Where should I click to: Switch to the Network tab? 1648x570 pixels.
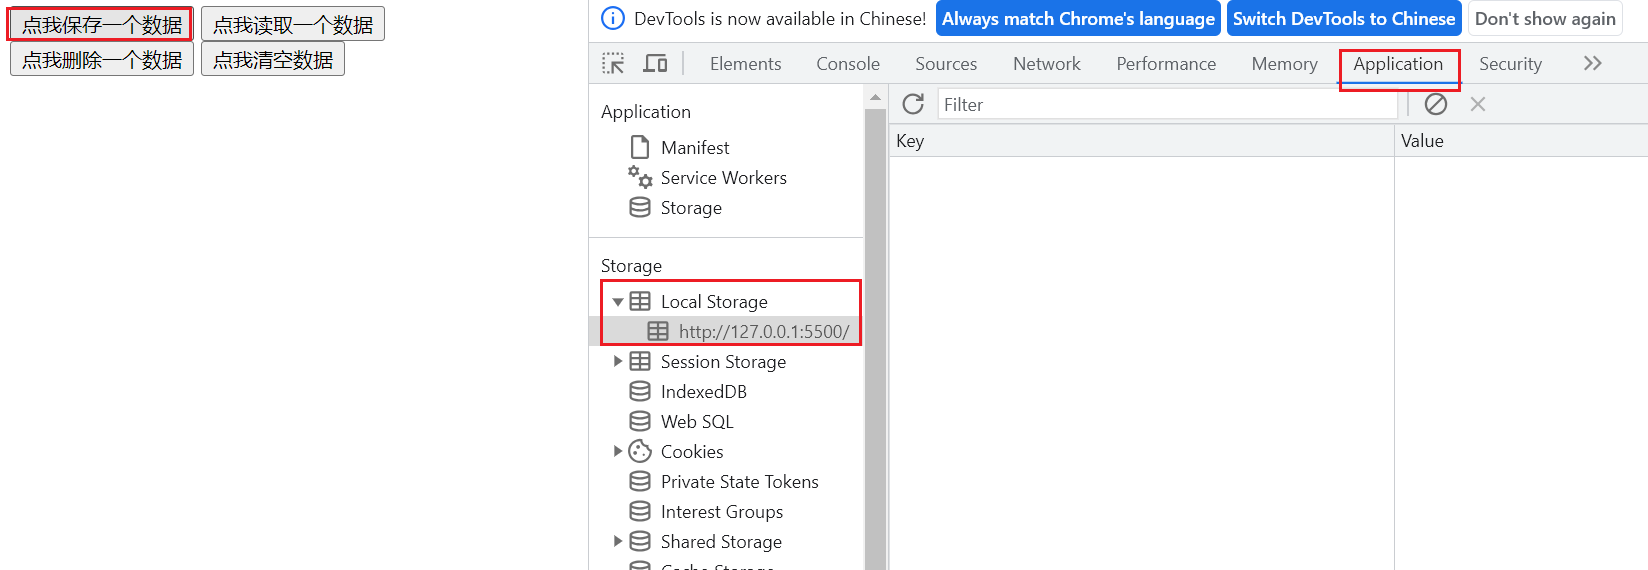pyautogui.click(x=1046, y=64)
